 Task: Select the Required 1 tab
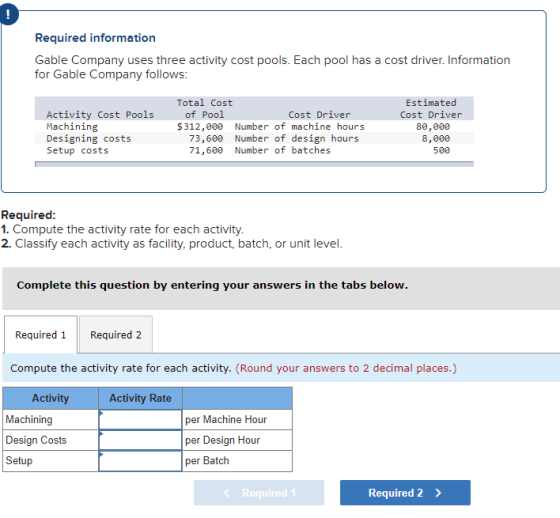(41, 335)
